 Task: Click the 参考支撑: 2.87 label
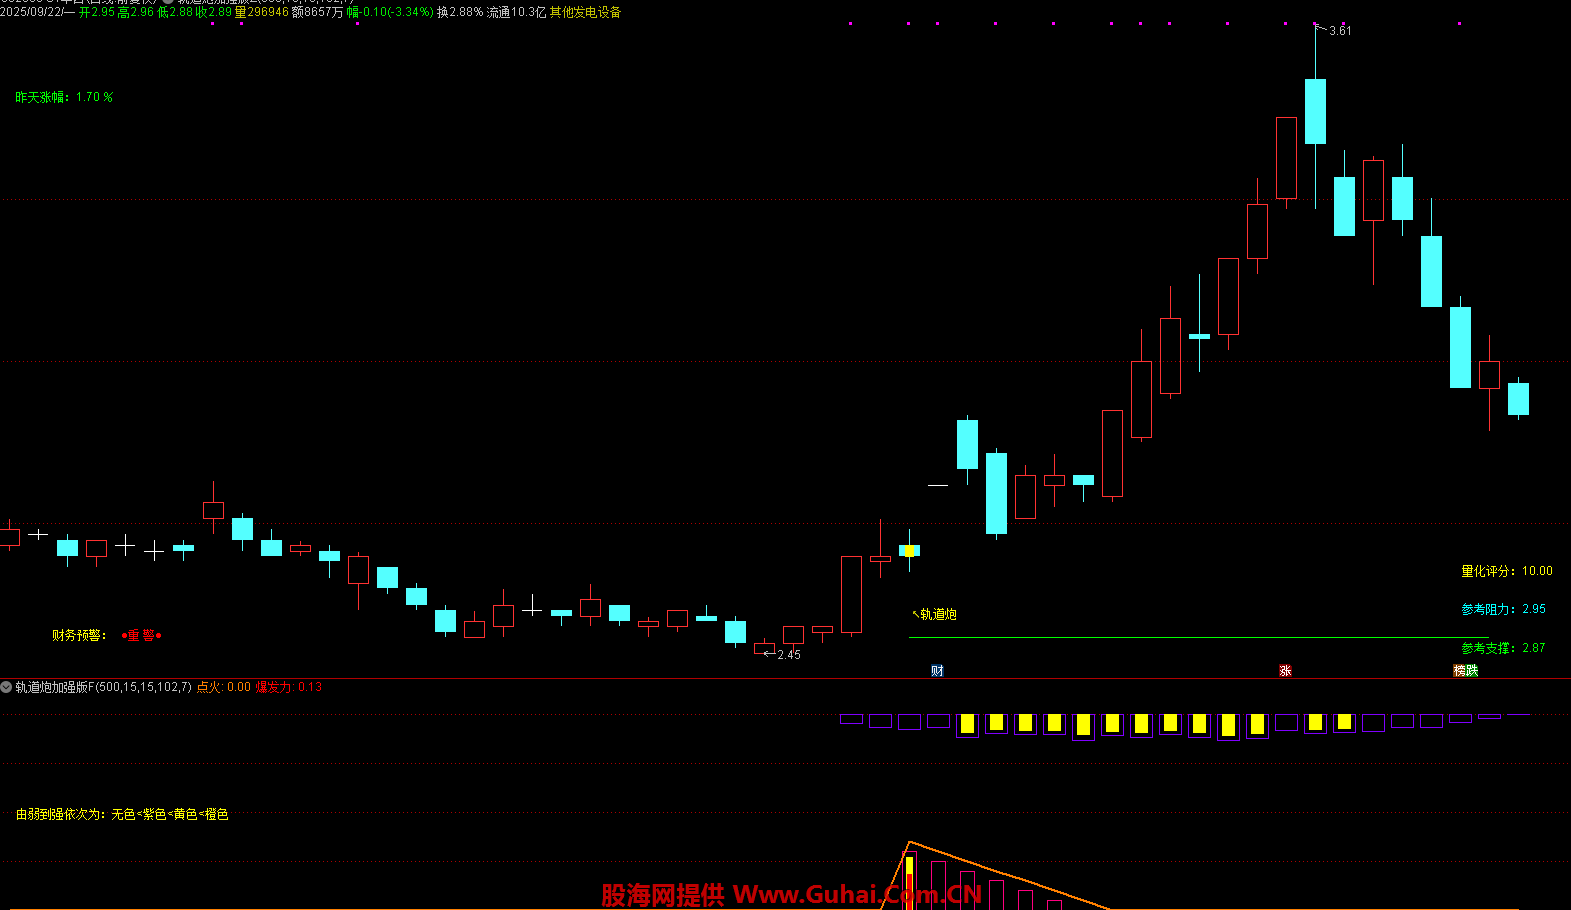tap(1503, 648)
